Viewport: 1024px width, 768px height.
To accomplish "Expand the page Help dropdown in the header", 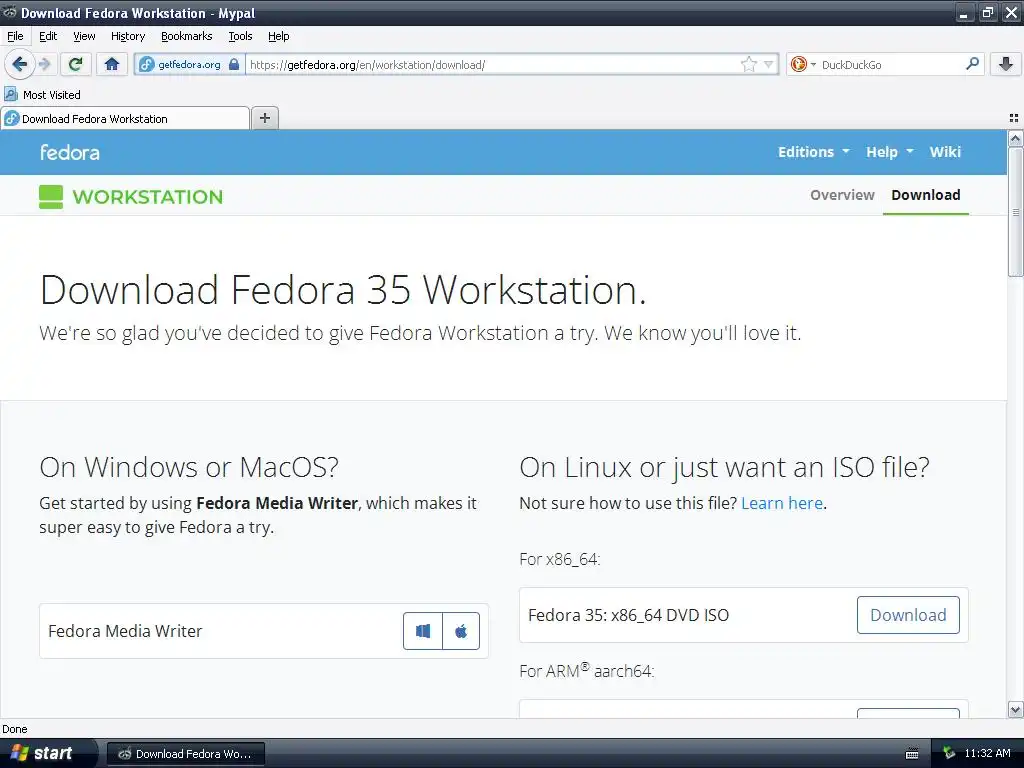I will point(889,152).
